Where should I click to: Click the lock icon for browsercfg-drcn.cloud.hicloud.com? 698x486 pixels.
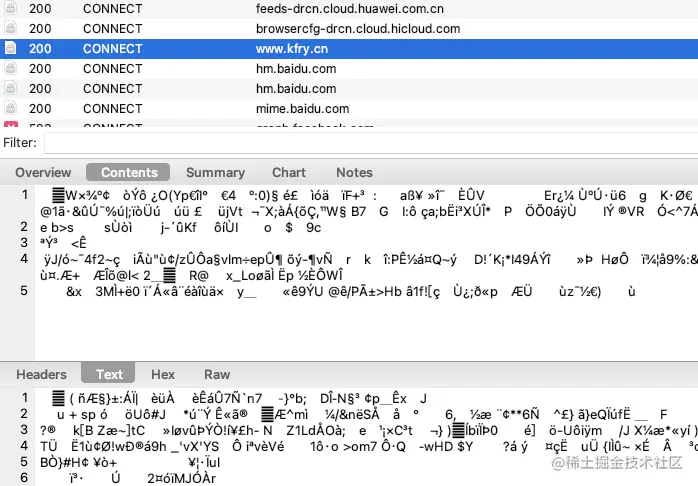tap(11, 28)
